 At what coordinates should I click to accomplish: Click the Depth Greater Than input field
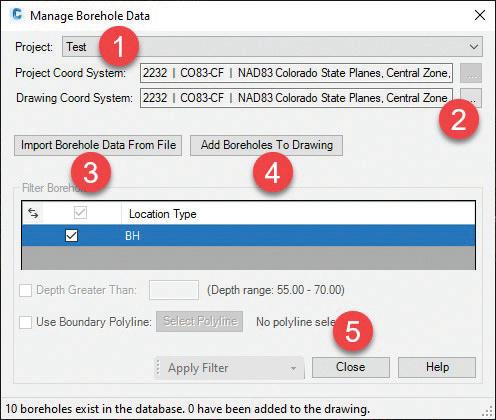click(x=174, y=290)
